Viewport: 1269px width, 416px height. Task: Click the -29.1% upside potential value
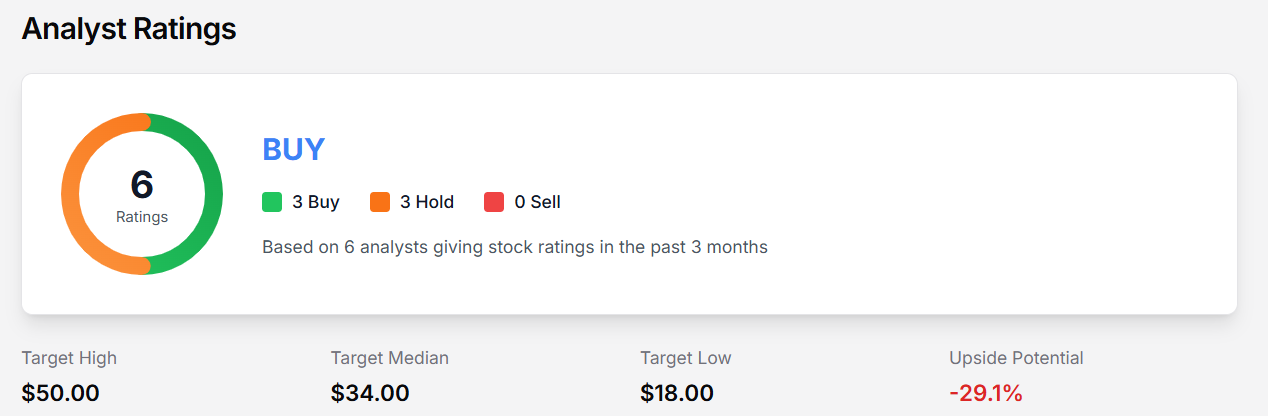(986, 393)
